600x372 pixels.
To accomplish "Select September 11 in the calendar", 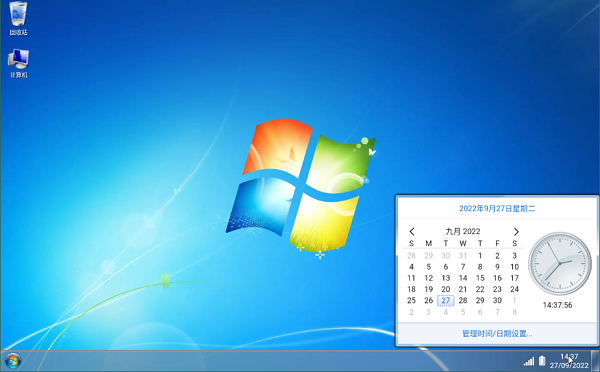I will pos(411,278).
